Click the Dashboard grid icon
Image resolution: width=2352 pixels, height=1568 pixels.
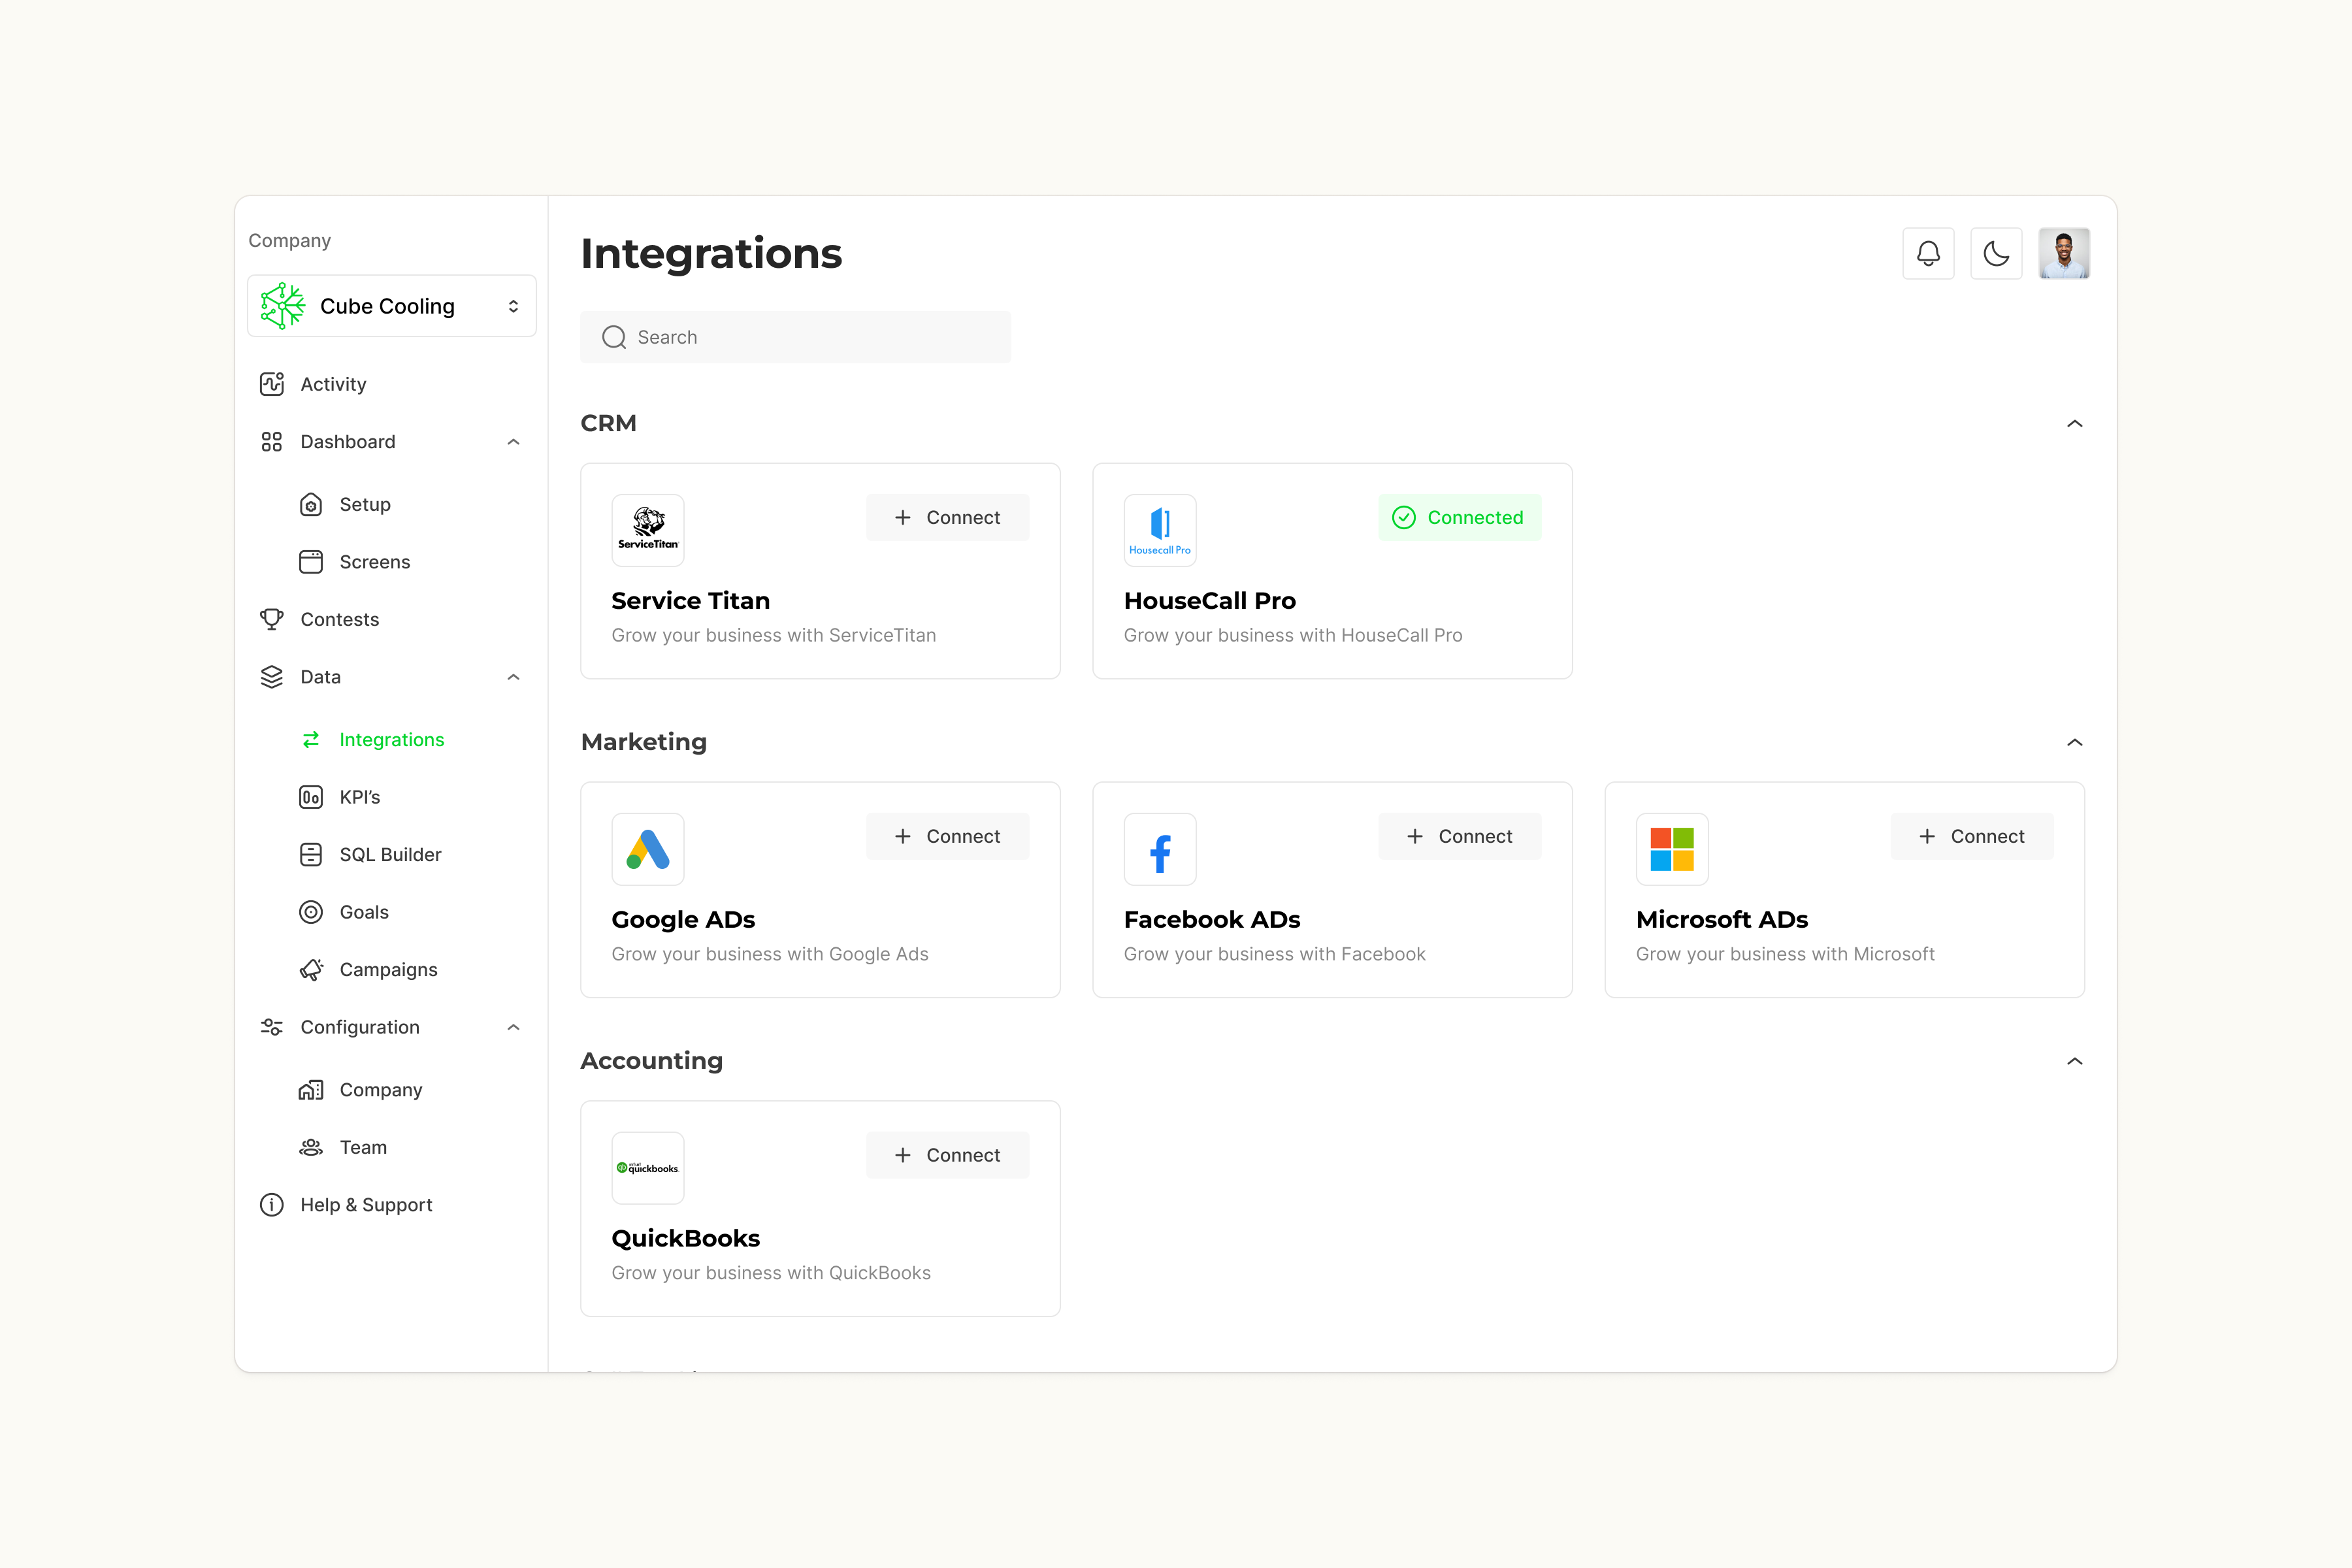272,442
